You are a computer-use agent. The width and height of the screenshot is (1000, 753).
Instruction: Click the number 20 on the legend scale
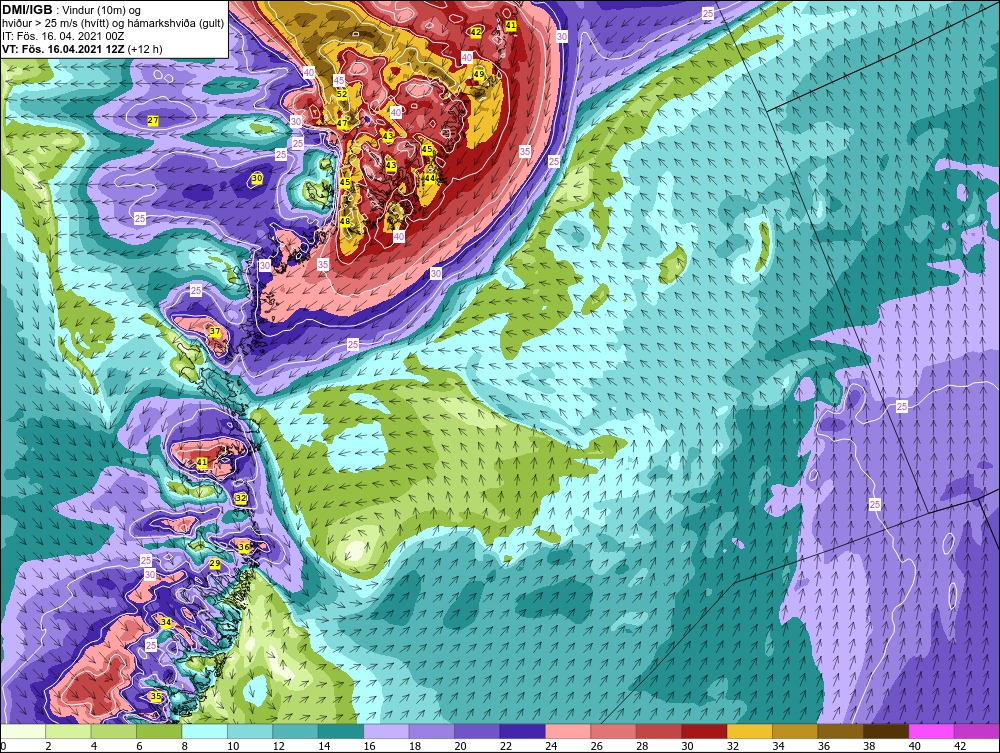point(460,746)
